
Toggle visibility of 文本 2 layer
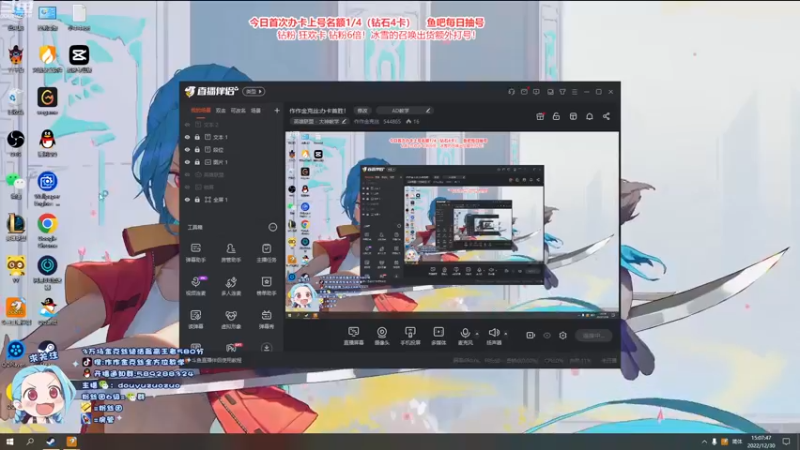pos(187,124)
